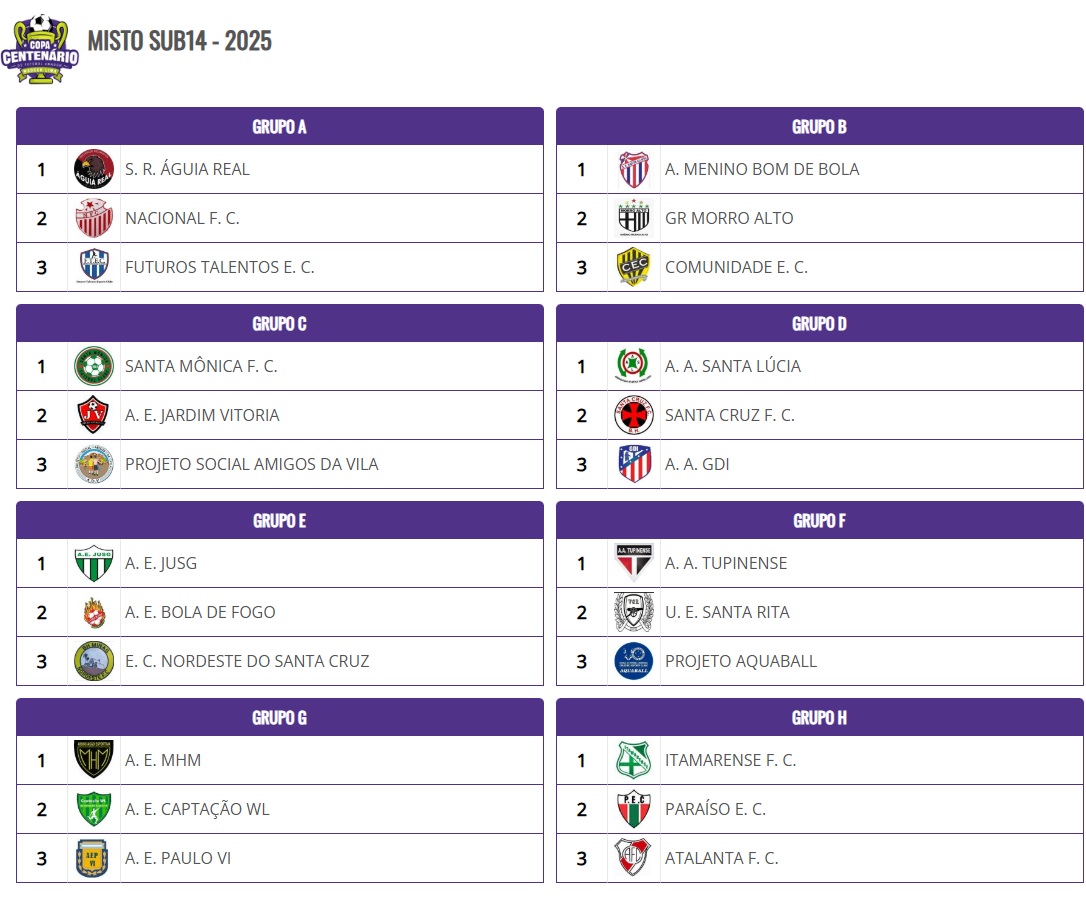
Task: Open the A. Menino Bom de Bola team link
Action: pos(762,169)
